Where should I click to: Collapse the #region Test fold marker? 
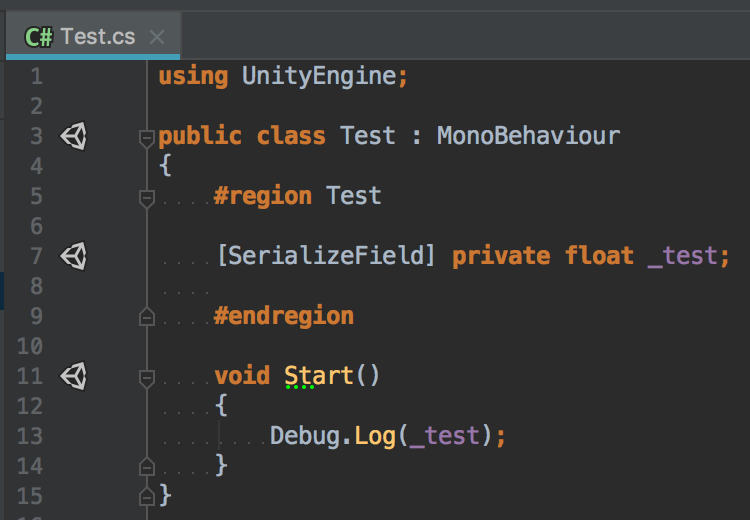tap(147, 199)
